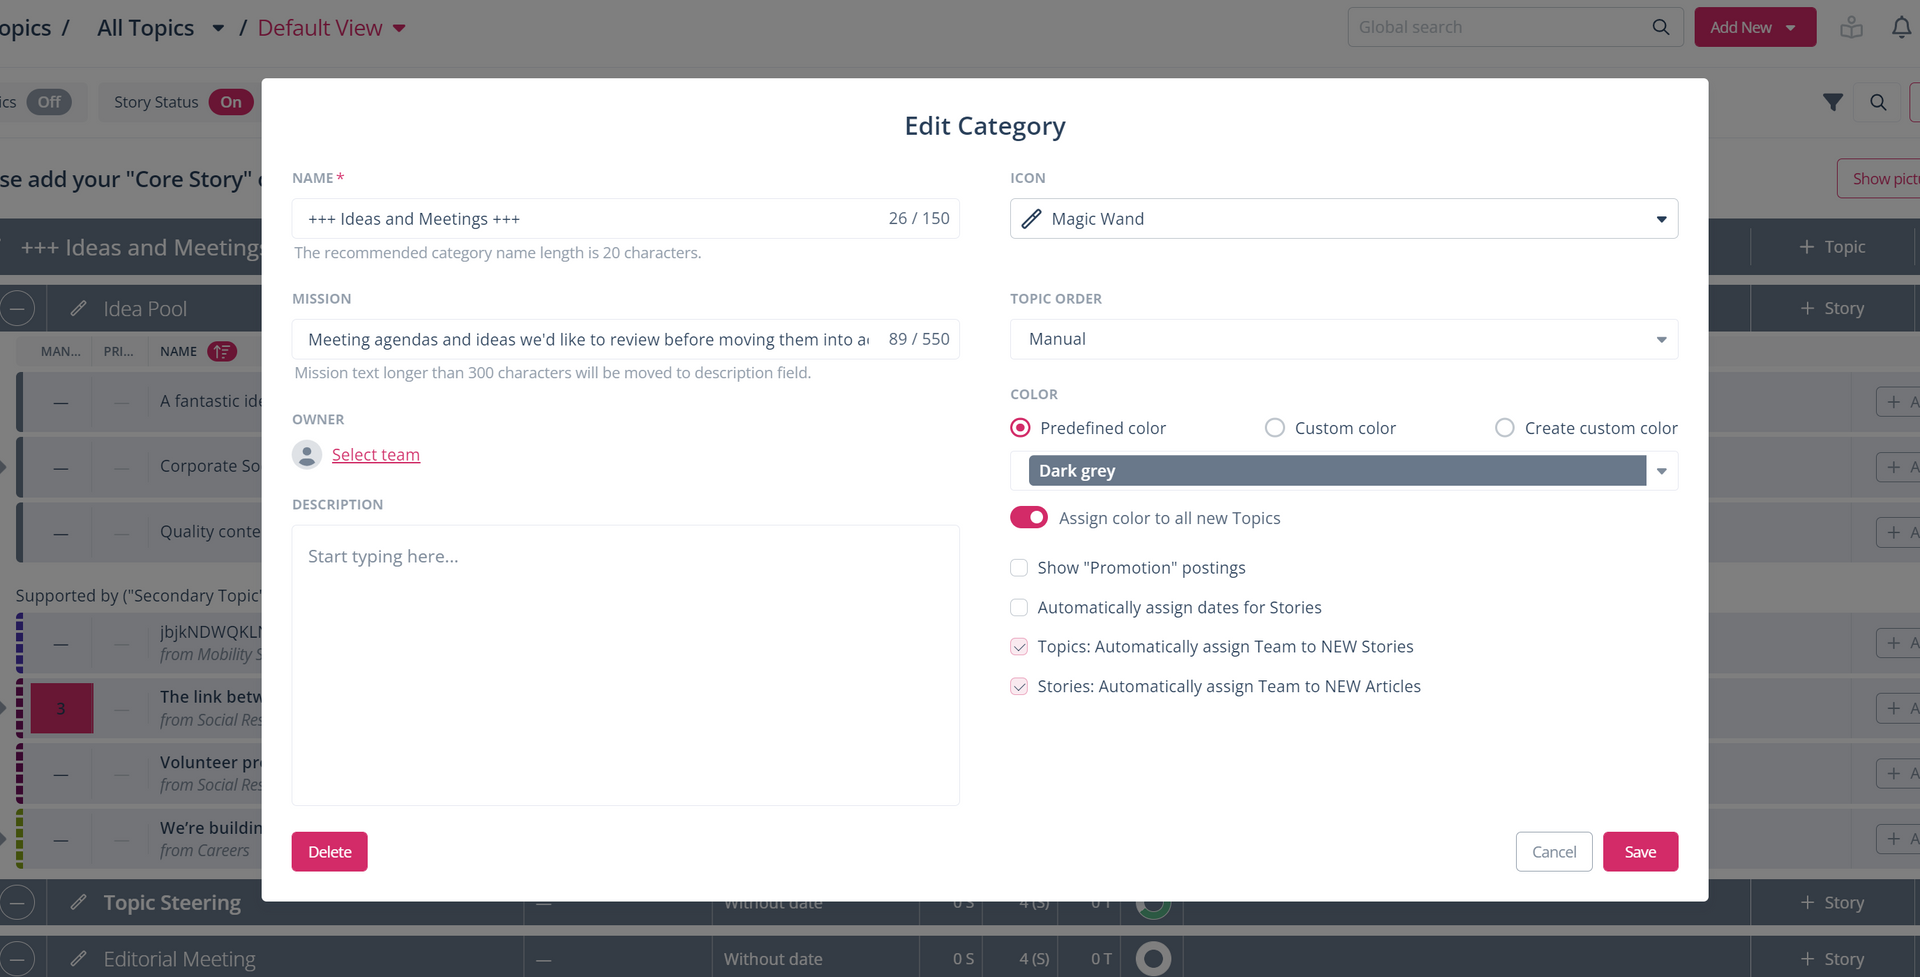Open the filter funnel icon
Screen dimensions: 1920x977
point(1832,102)
